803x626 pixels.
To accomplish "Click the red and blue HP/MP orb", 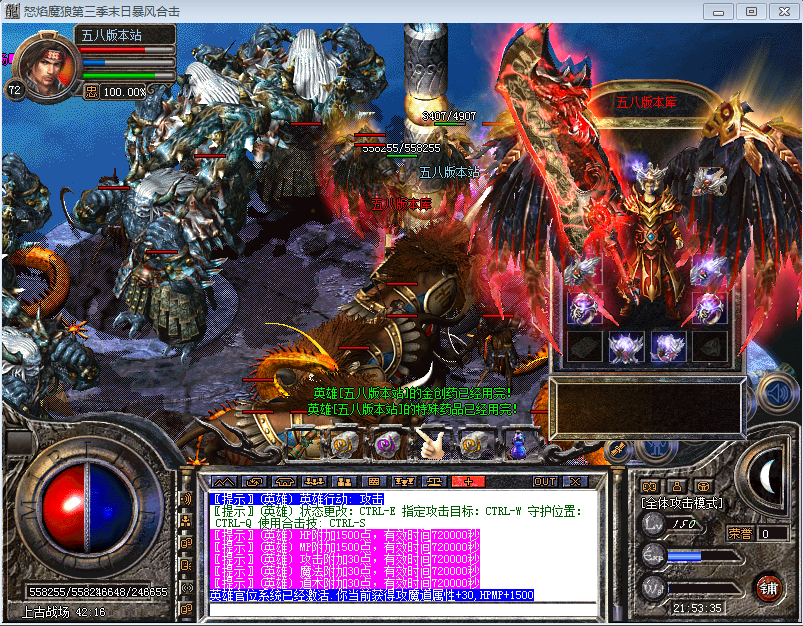I will tap(87, 508).
